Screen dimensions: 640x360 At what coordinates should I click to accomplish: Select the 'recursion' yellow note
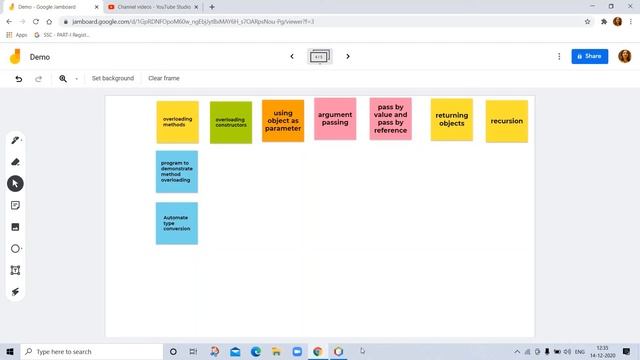(x=507, y=121)
